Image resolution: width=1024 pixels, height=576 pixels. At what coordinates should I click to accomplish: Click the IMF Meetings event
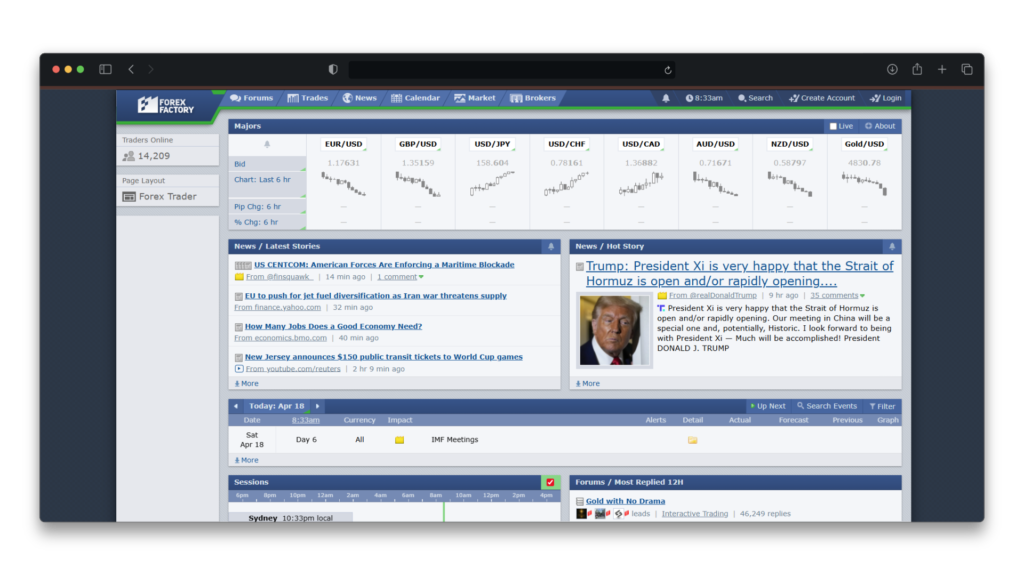(455, 440)
